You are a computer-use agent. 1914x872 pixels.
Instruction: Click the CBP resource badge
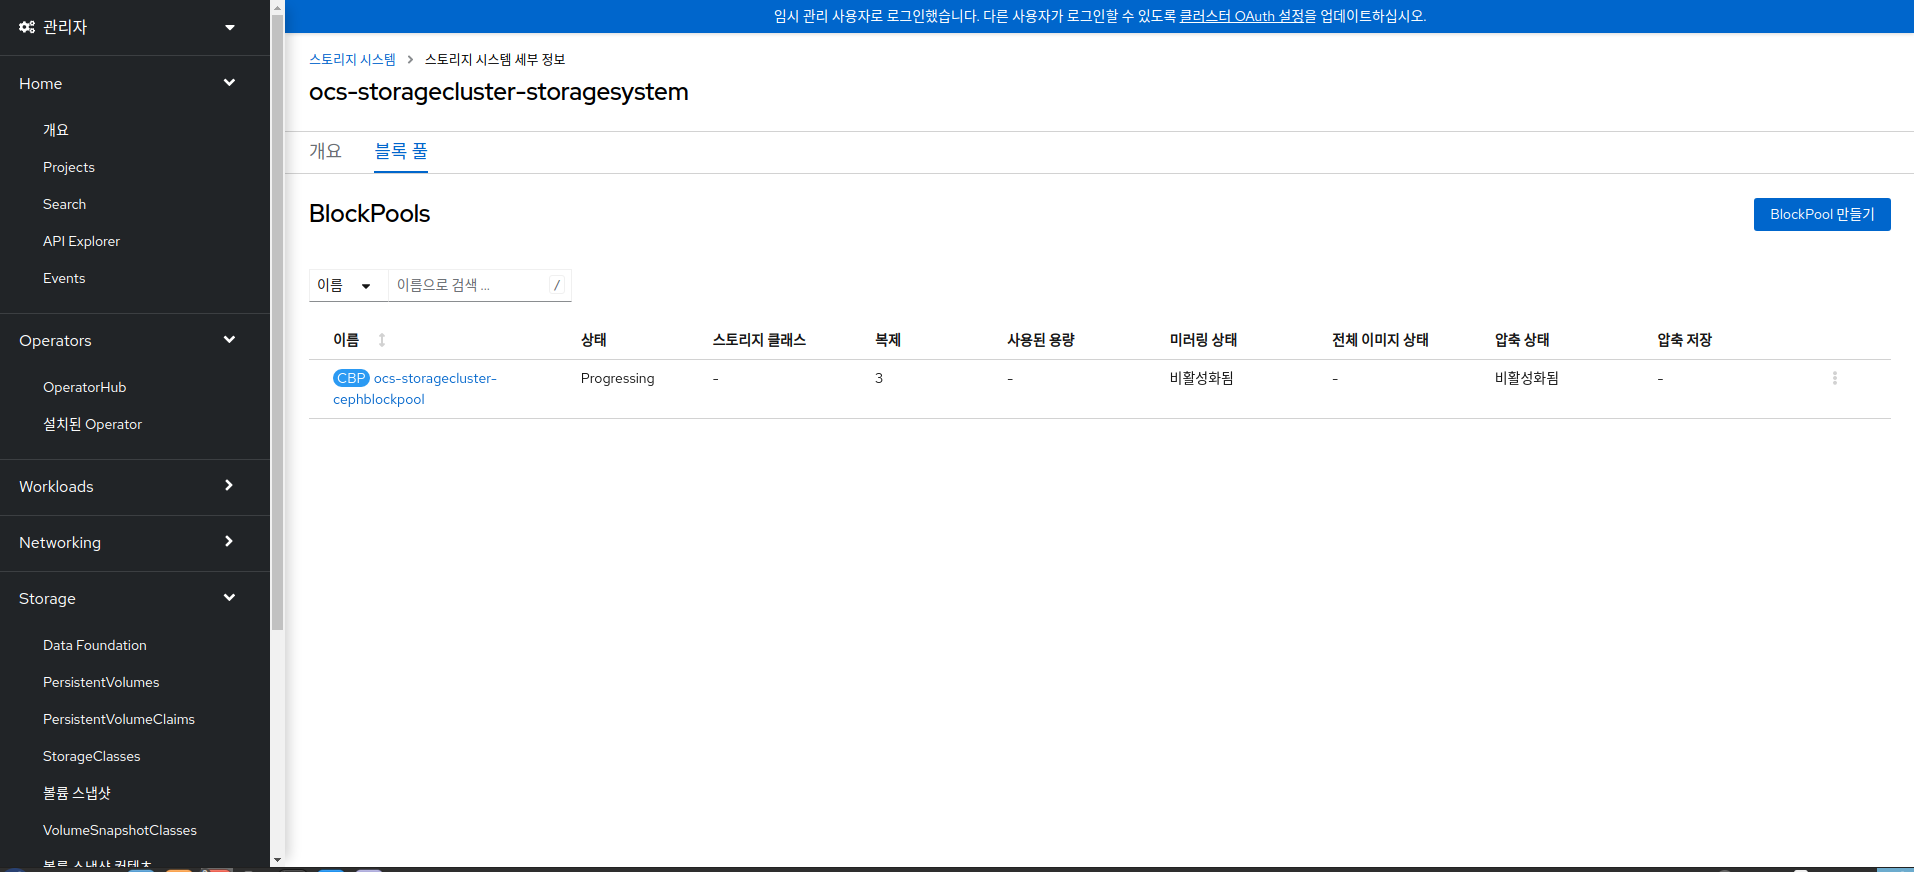tap(351, 378)
